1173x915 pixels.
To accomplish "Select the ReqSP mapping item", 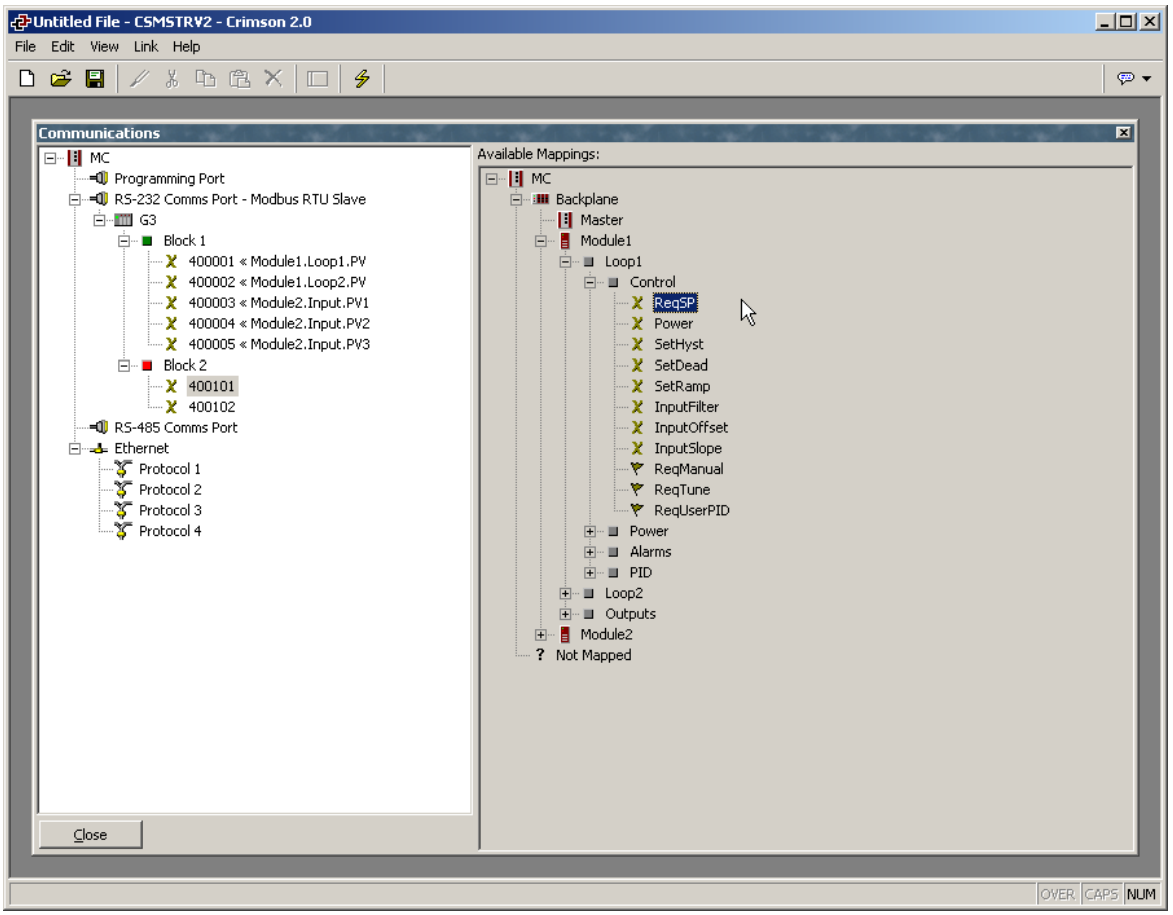I will pyautogui.click(x=675, y=303).
